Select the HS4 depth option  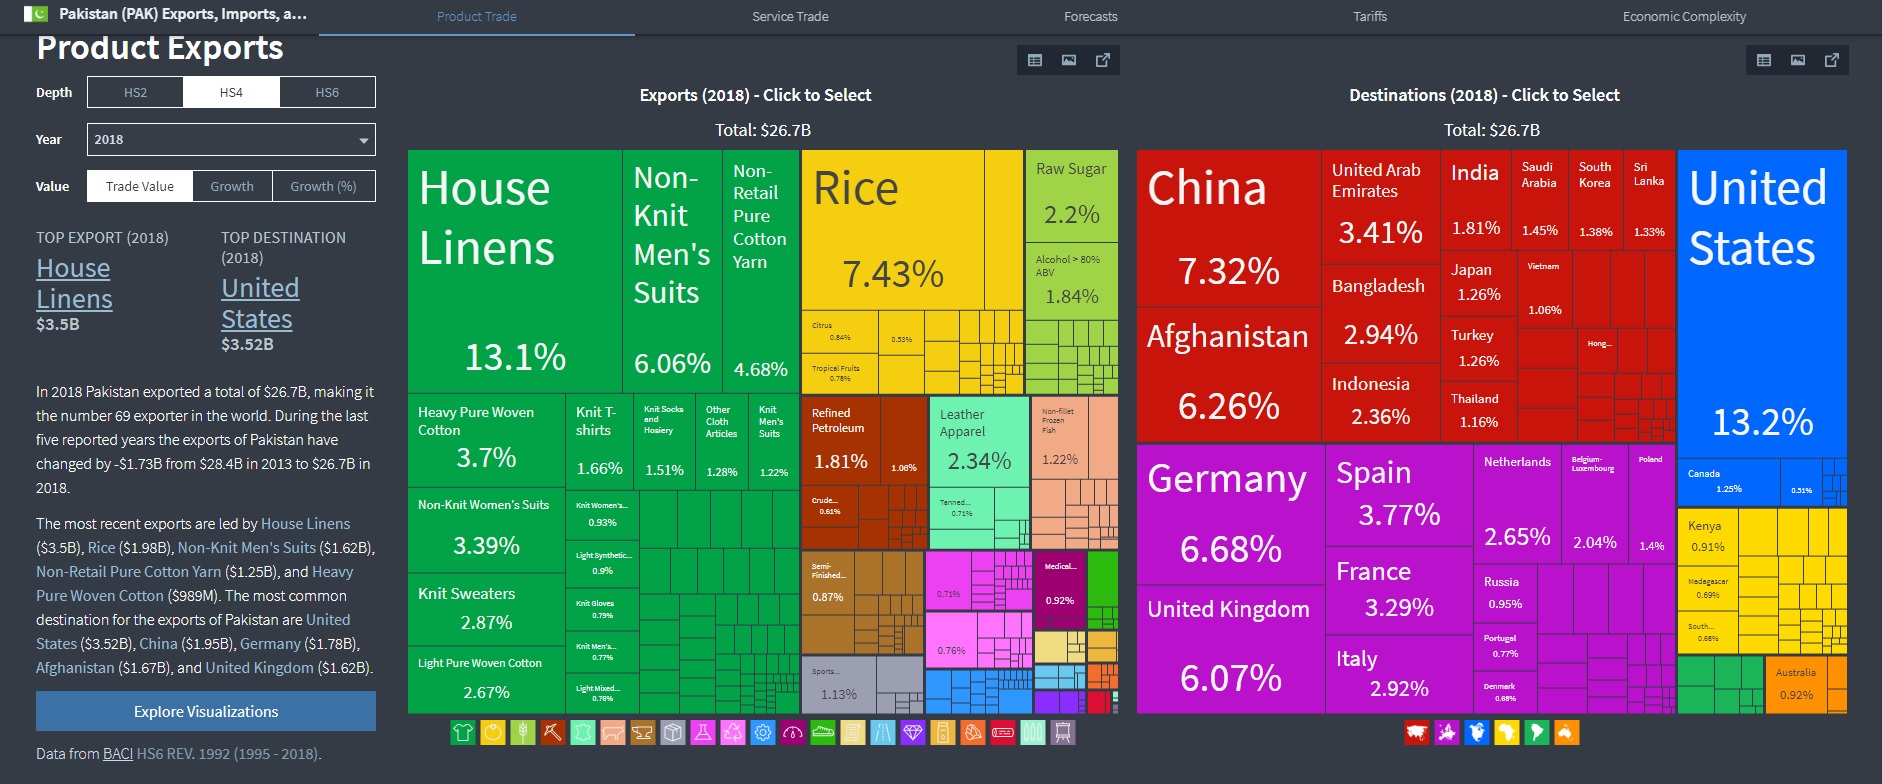click(231, 92)
